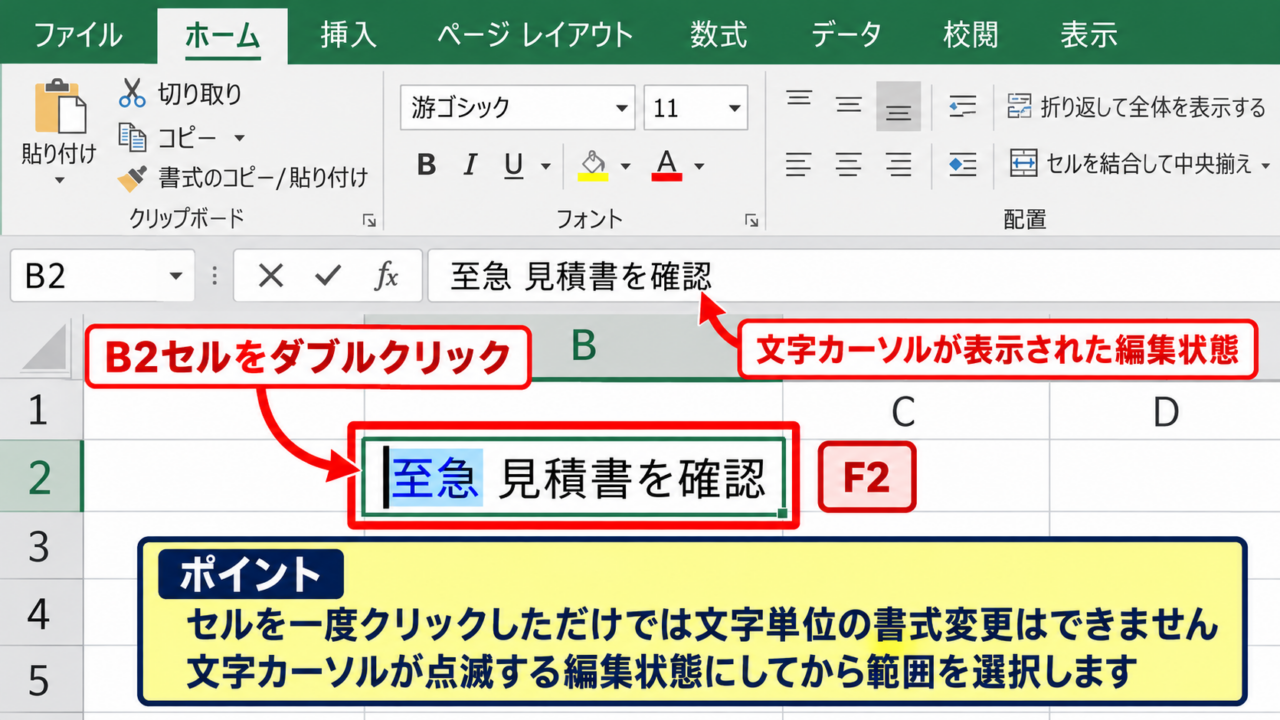Apply yellow fill color bucket

tap(593, 165)
